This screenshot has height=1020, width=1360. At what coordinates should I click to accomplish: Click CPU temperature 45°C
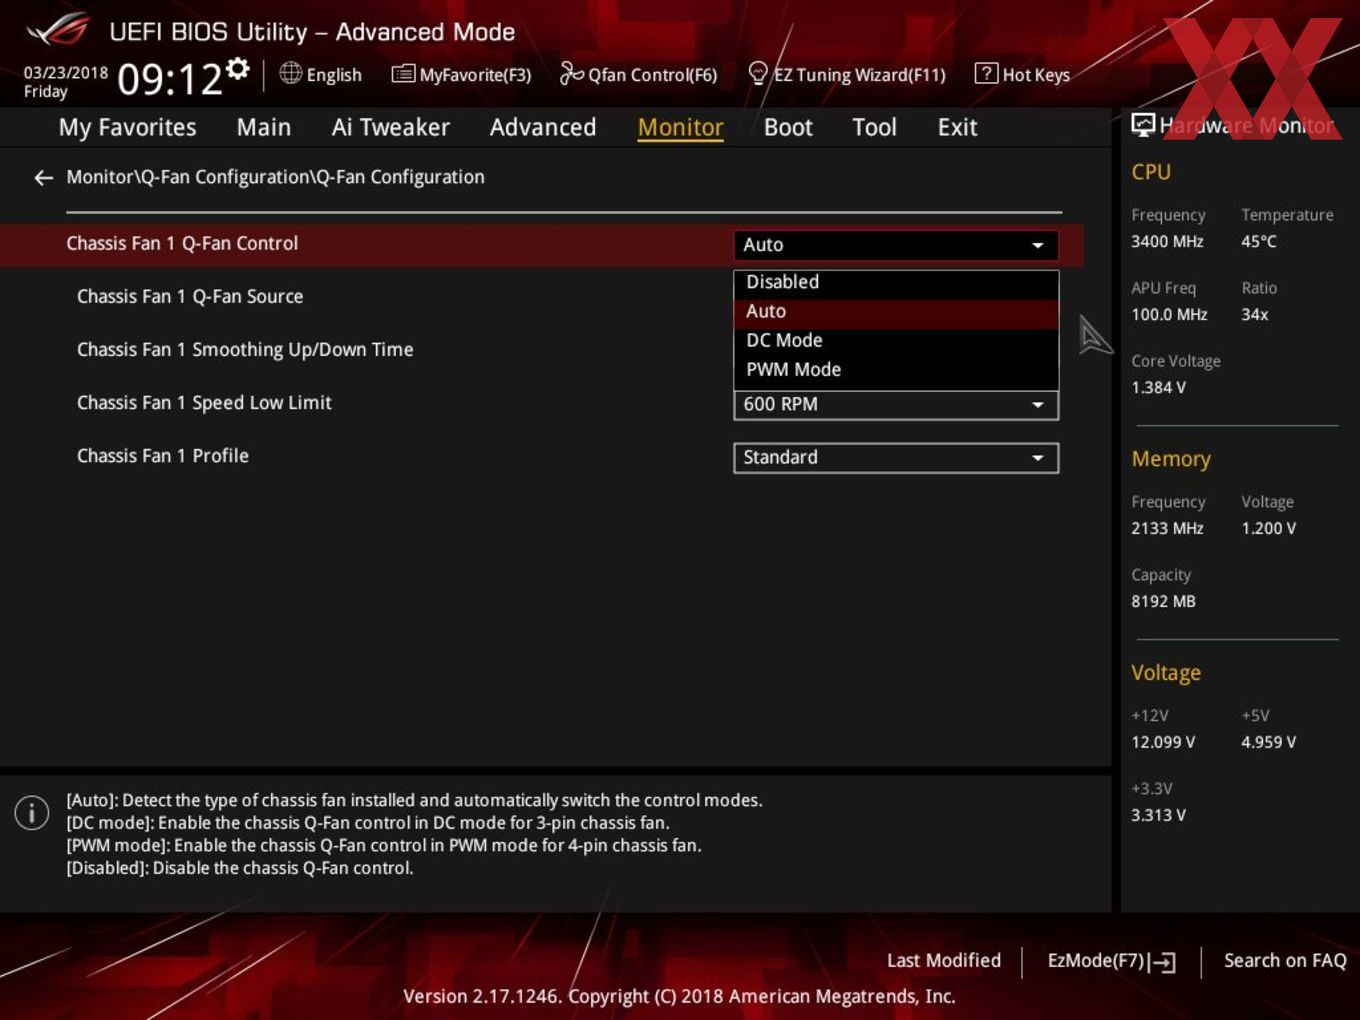[1259, 241]
